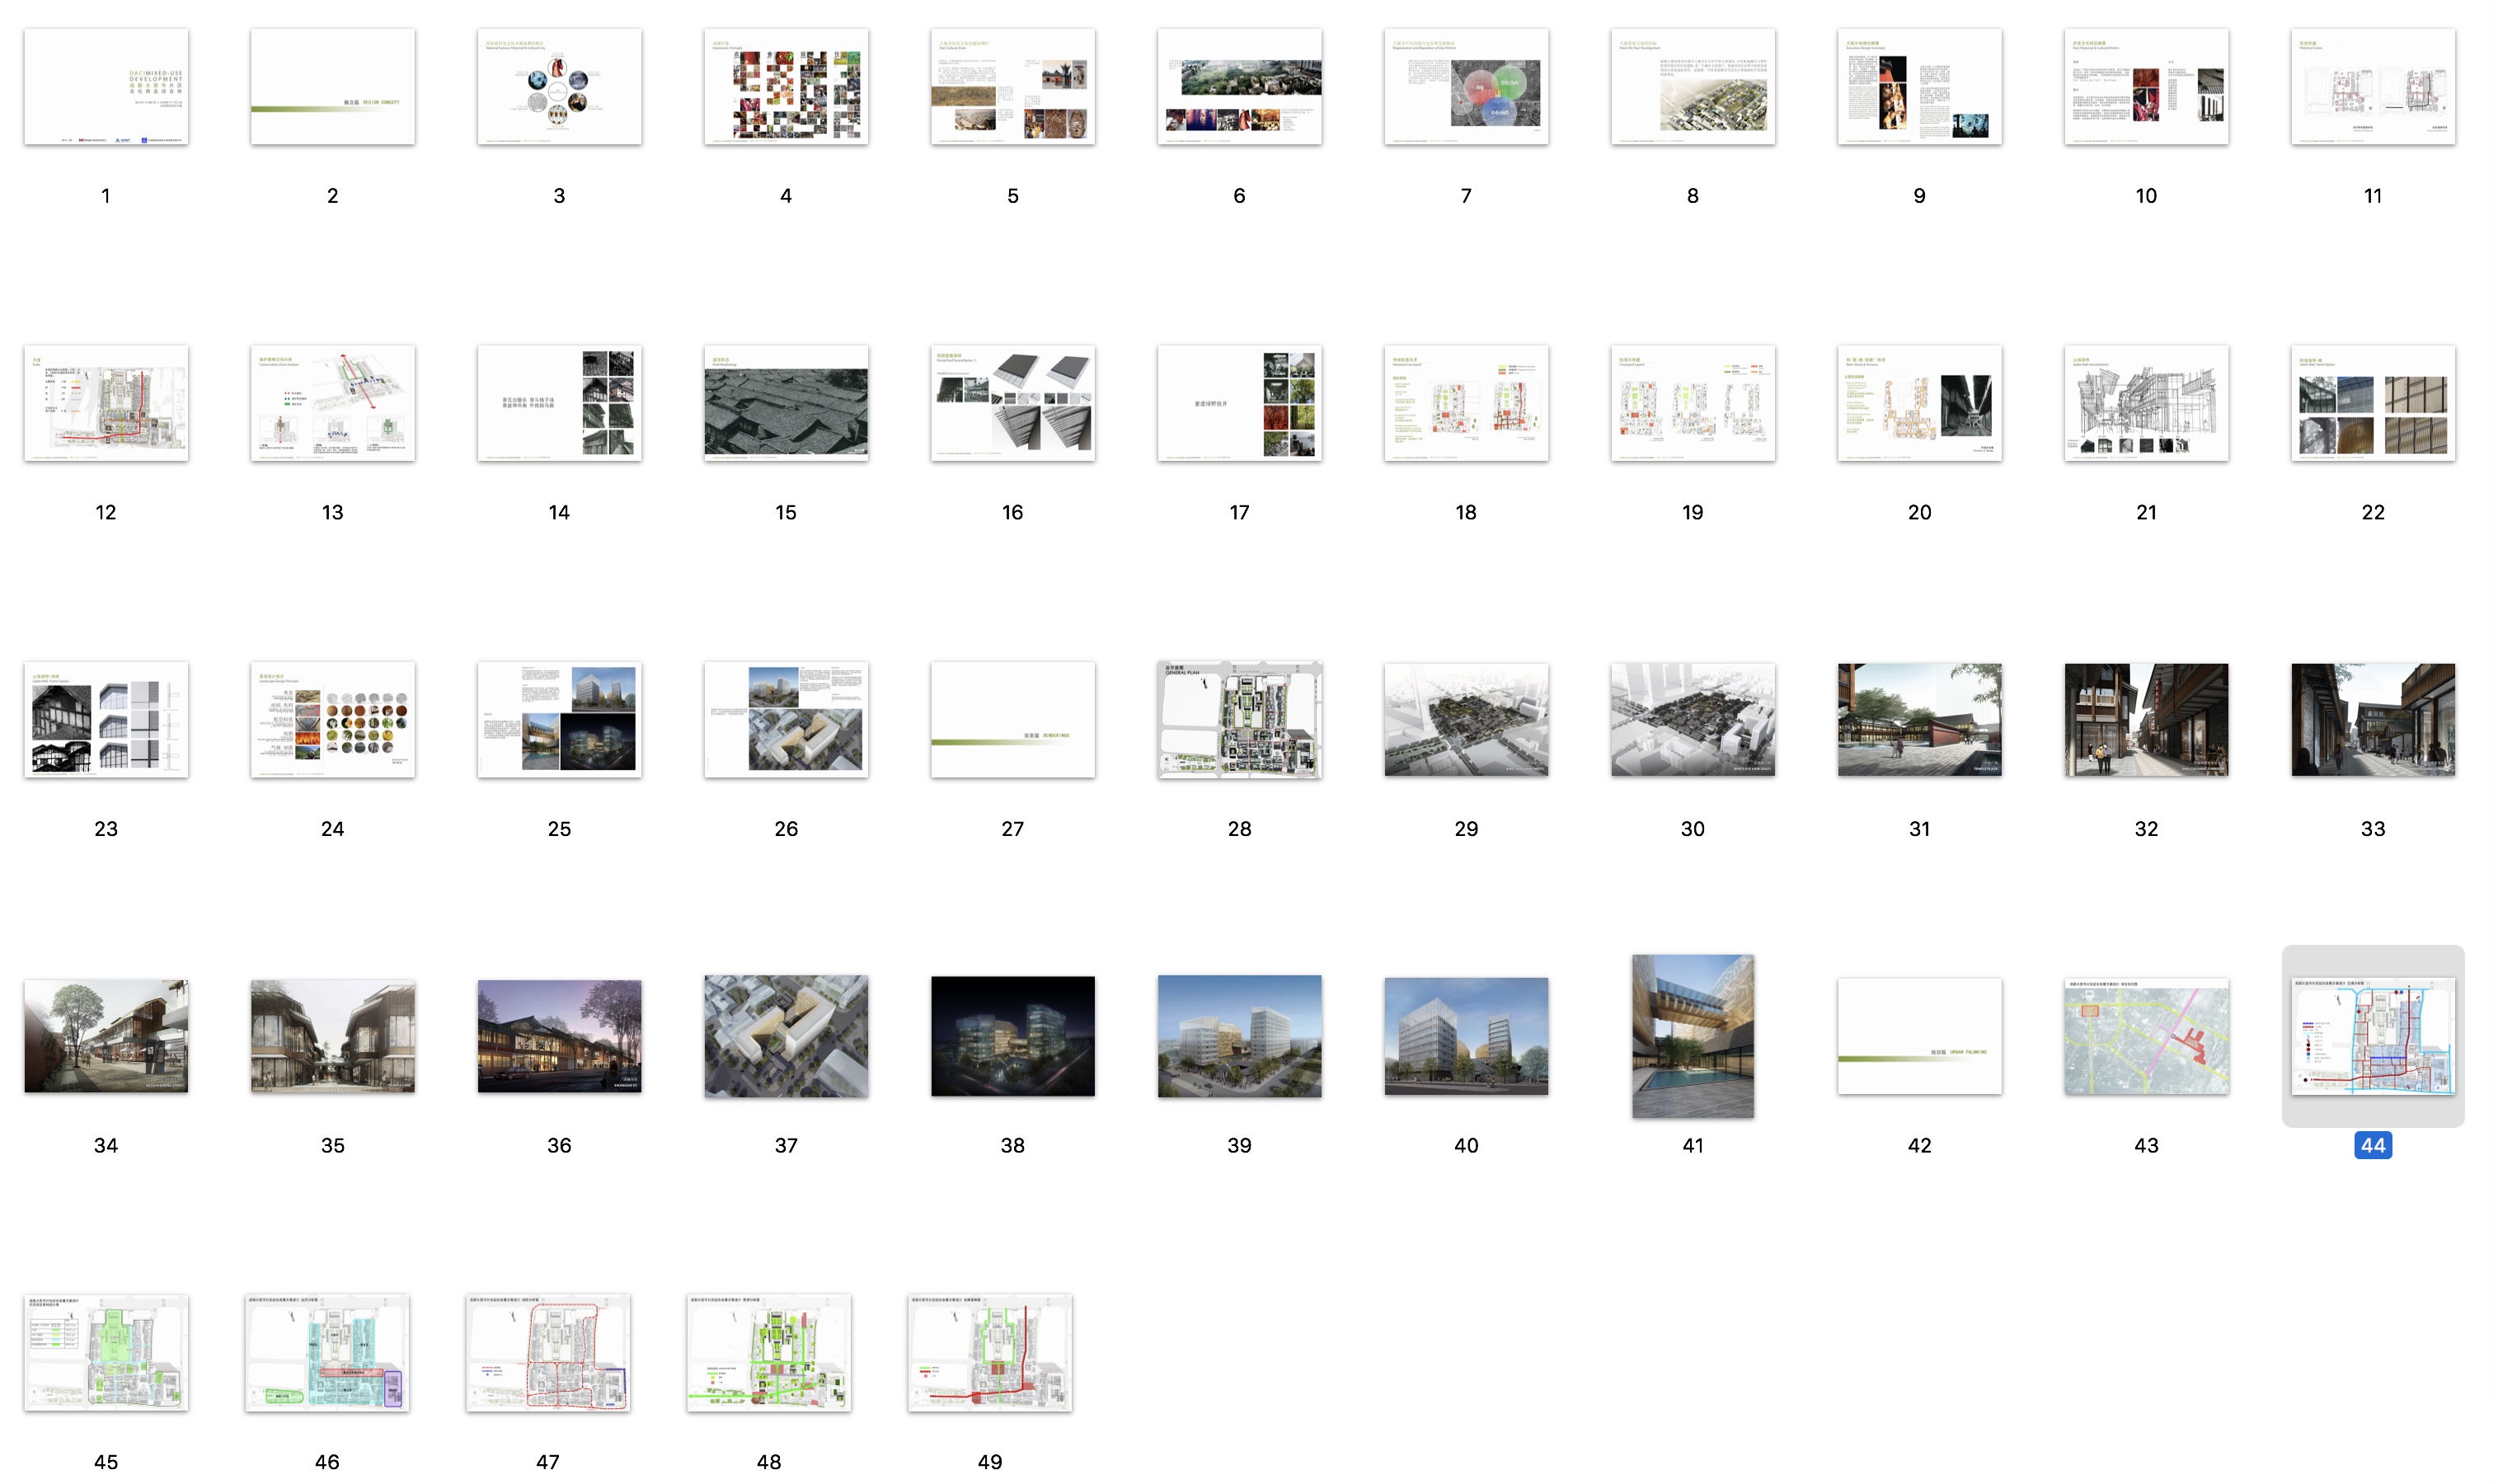
Task: Select page 48 thumbnail
Action: [769, 1353]
